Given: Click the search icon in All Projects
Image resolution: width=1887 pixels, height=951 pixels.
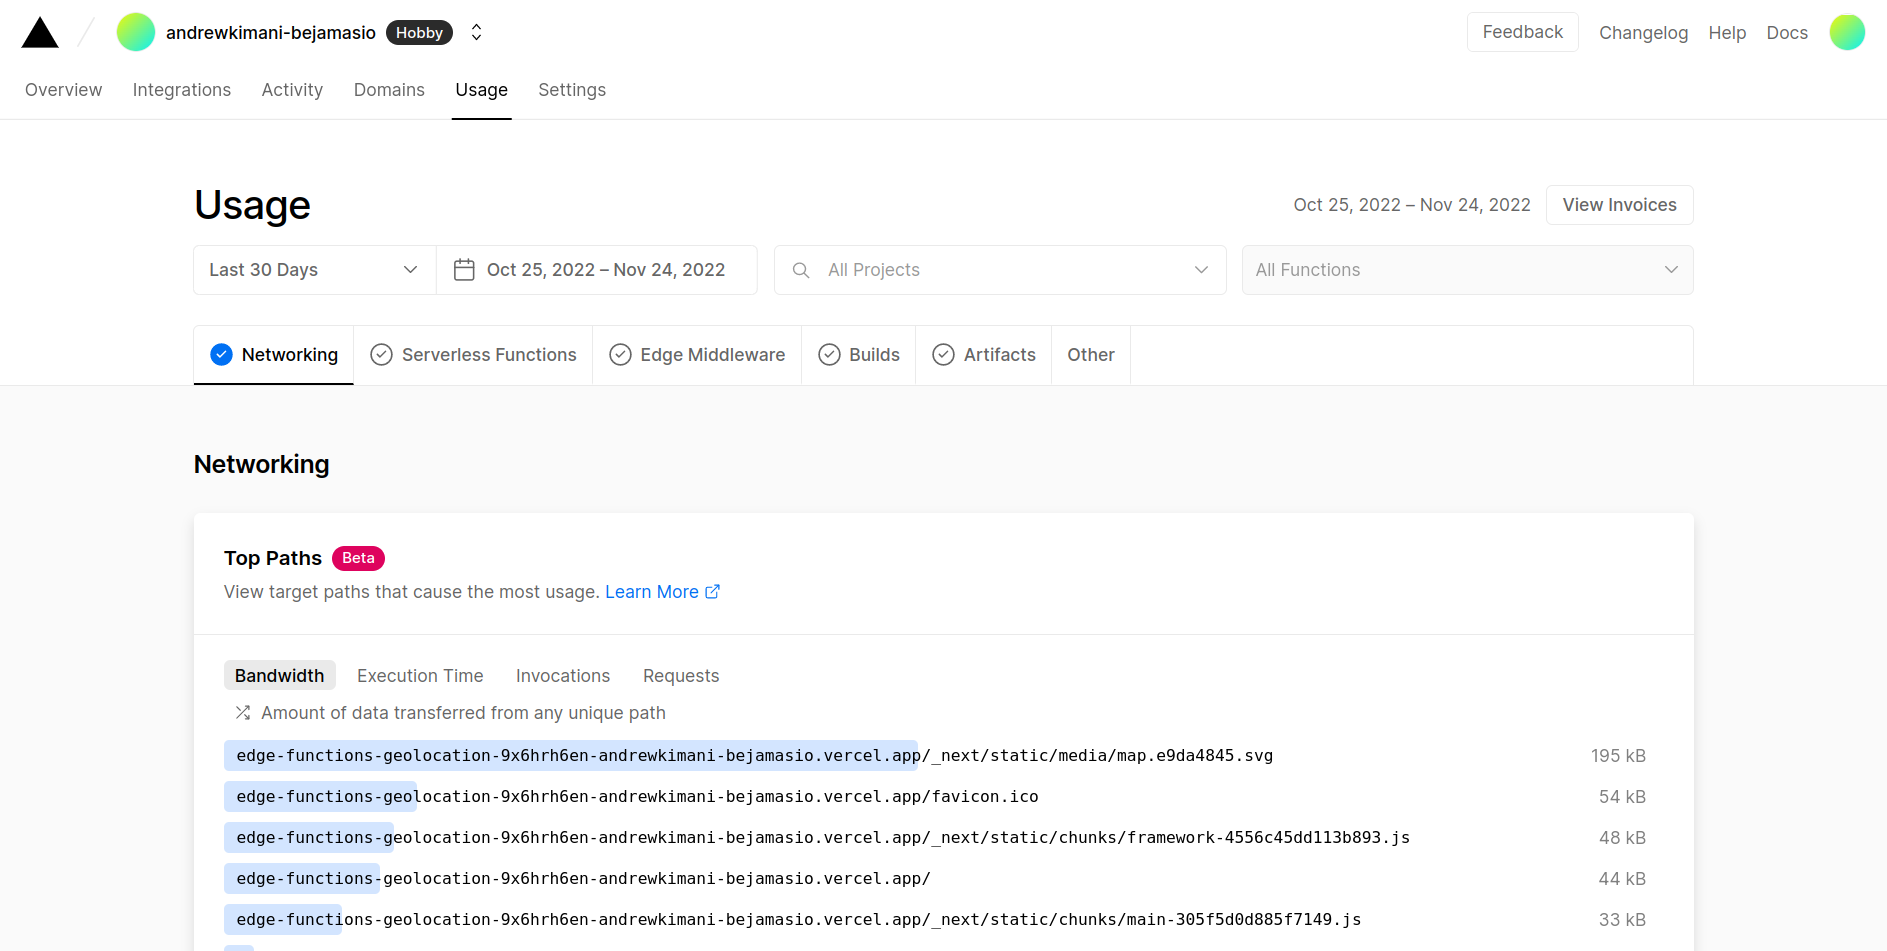Looking at the screenshot, I should click(801, 270).
